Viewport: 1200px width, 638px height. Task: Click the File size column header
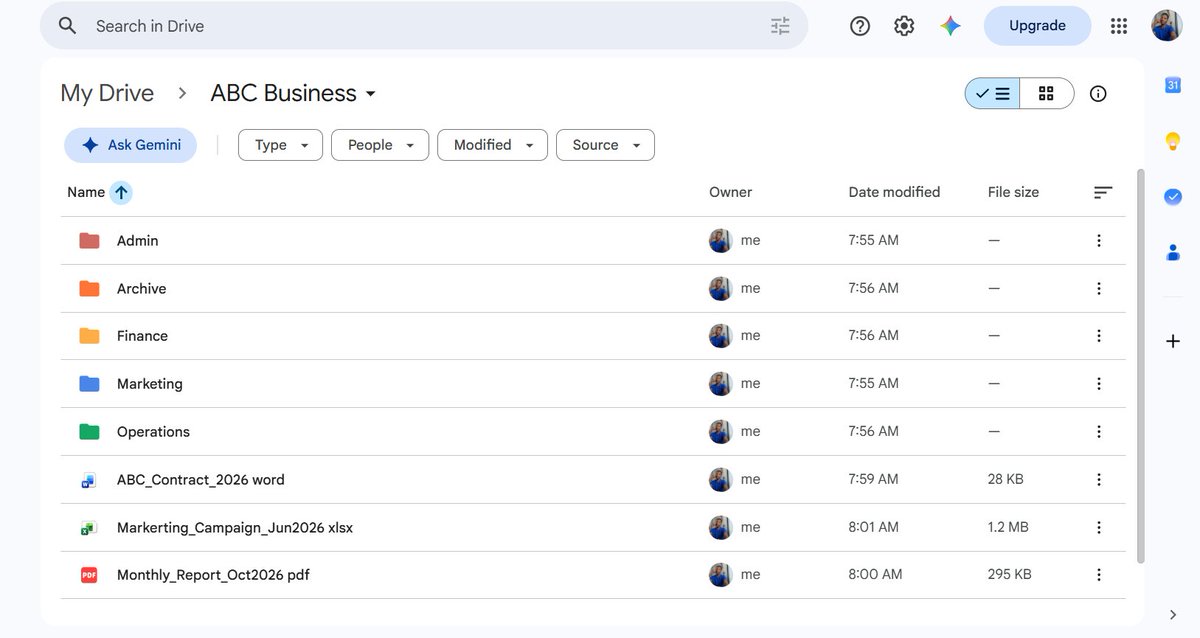tap(1013, 192)
